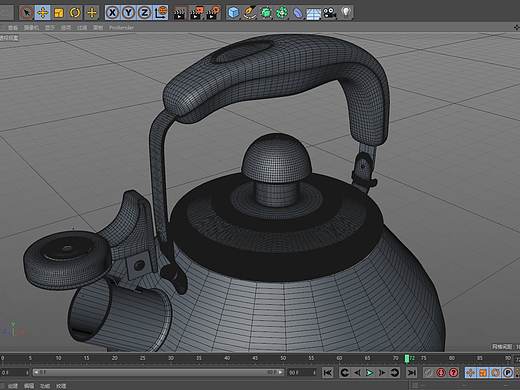Click frame 10 on timeline ruler

(58, 358)
